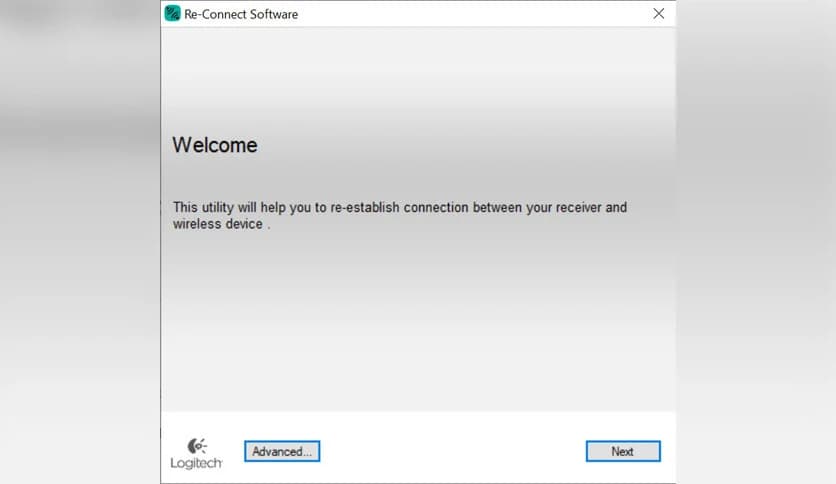Click the Re-Connect Software title bar icon
Image resolution: width=836 pixels, height=484 pixels.
click(x=172, y=13)
